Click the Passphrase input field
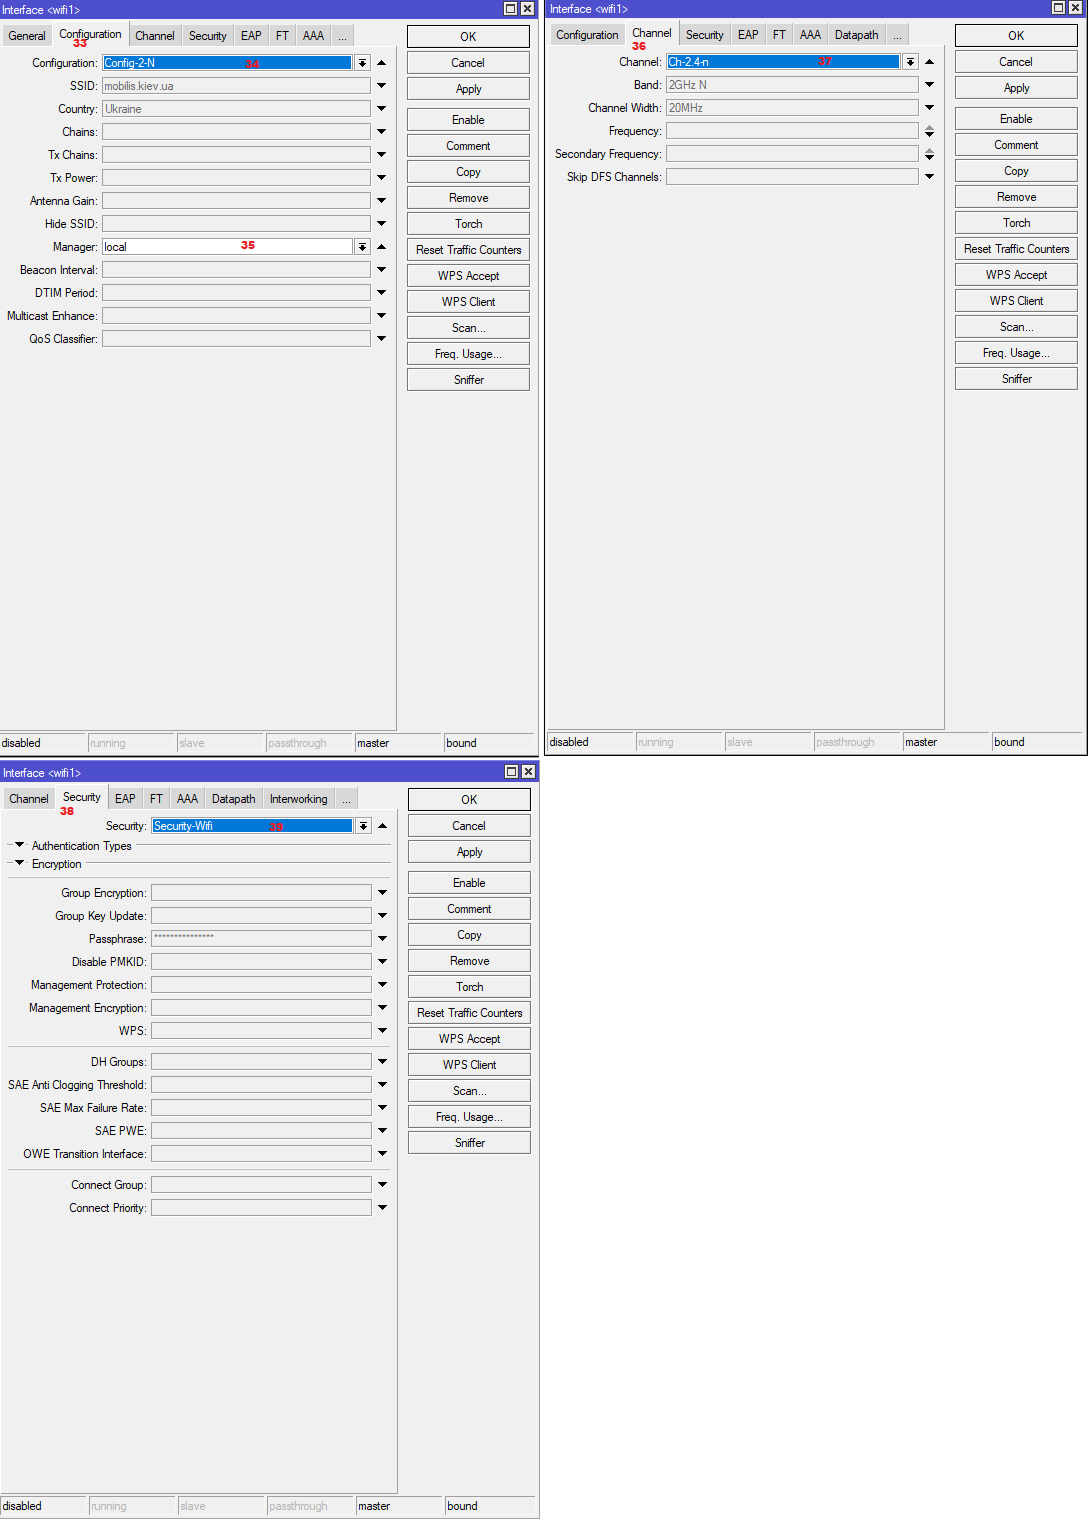Image resolution: width=1089 pixels, height=1522 pixels. (x=261, y=939)
